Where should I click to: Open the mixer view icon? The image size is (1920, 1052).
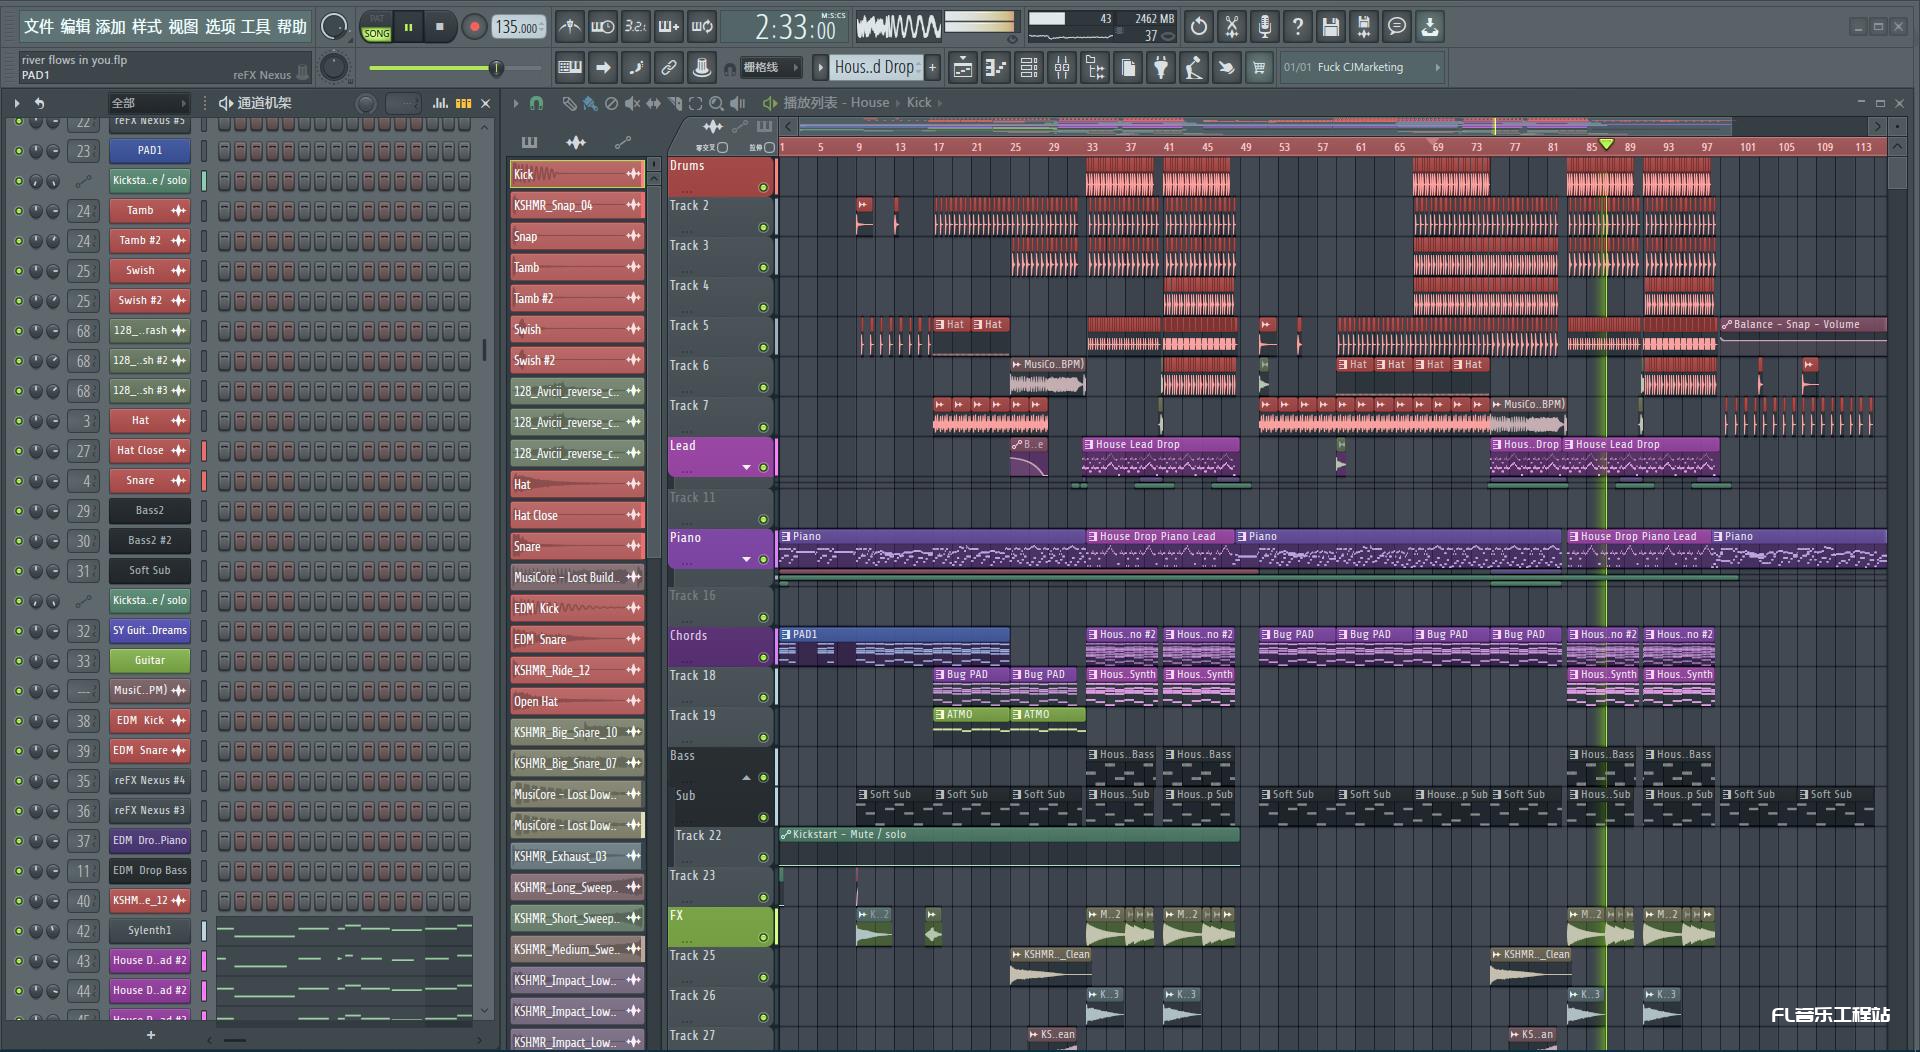(1062, 68)
